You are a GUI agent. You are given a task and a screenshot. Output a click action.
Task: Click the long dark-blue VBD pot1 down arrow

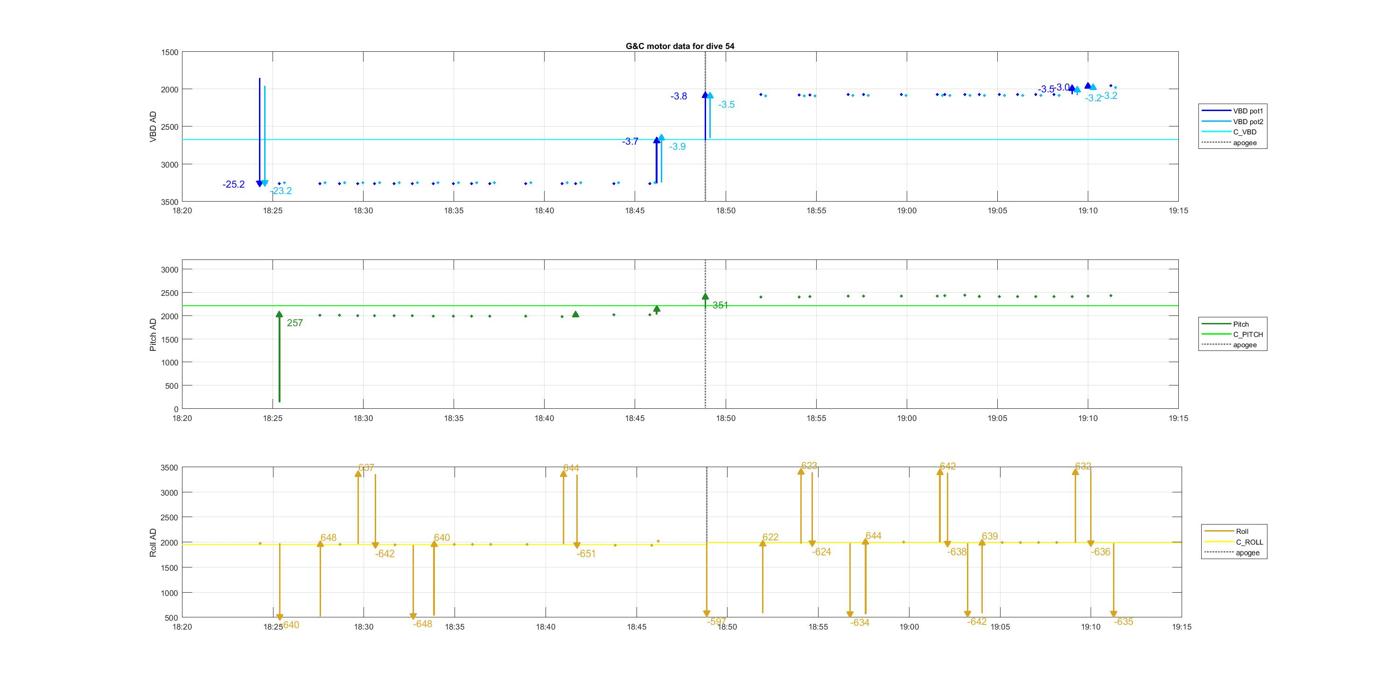pyautogui.click(x=259, y=132)
